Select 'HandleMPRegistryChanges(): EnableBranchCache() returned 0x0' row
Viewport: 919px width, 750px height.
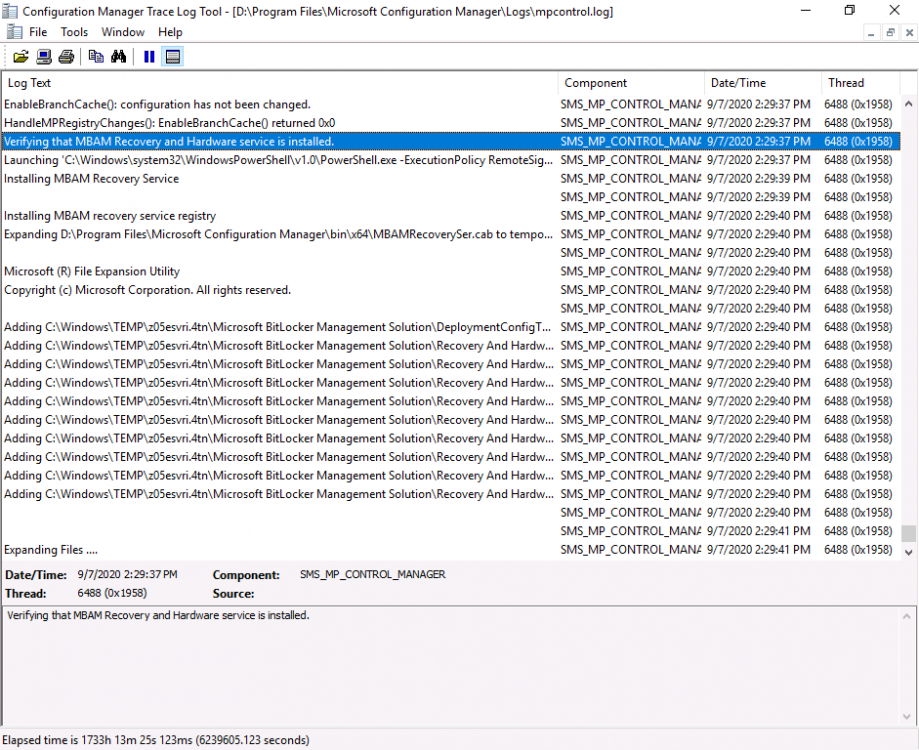[x=451, y=123]
